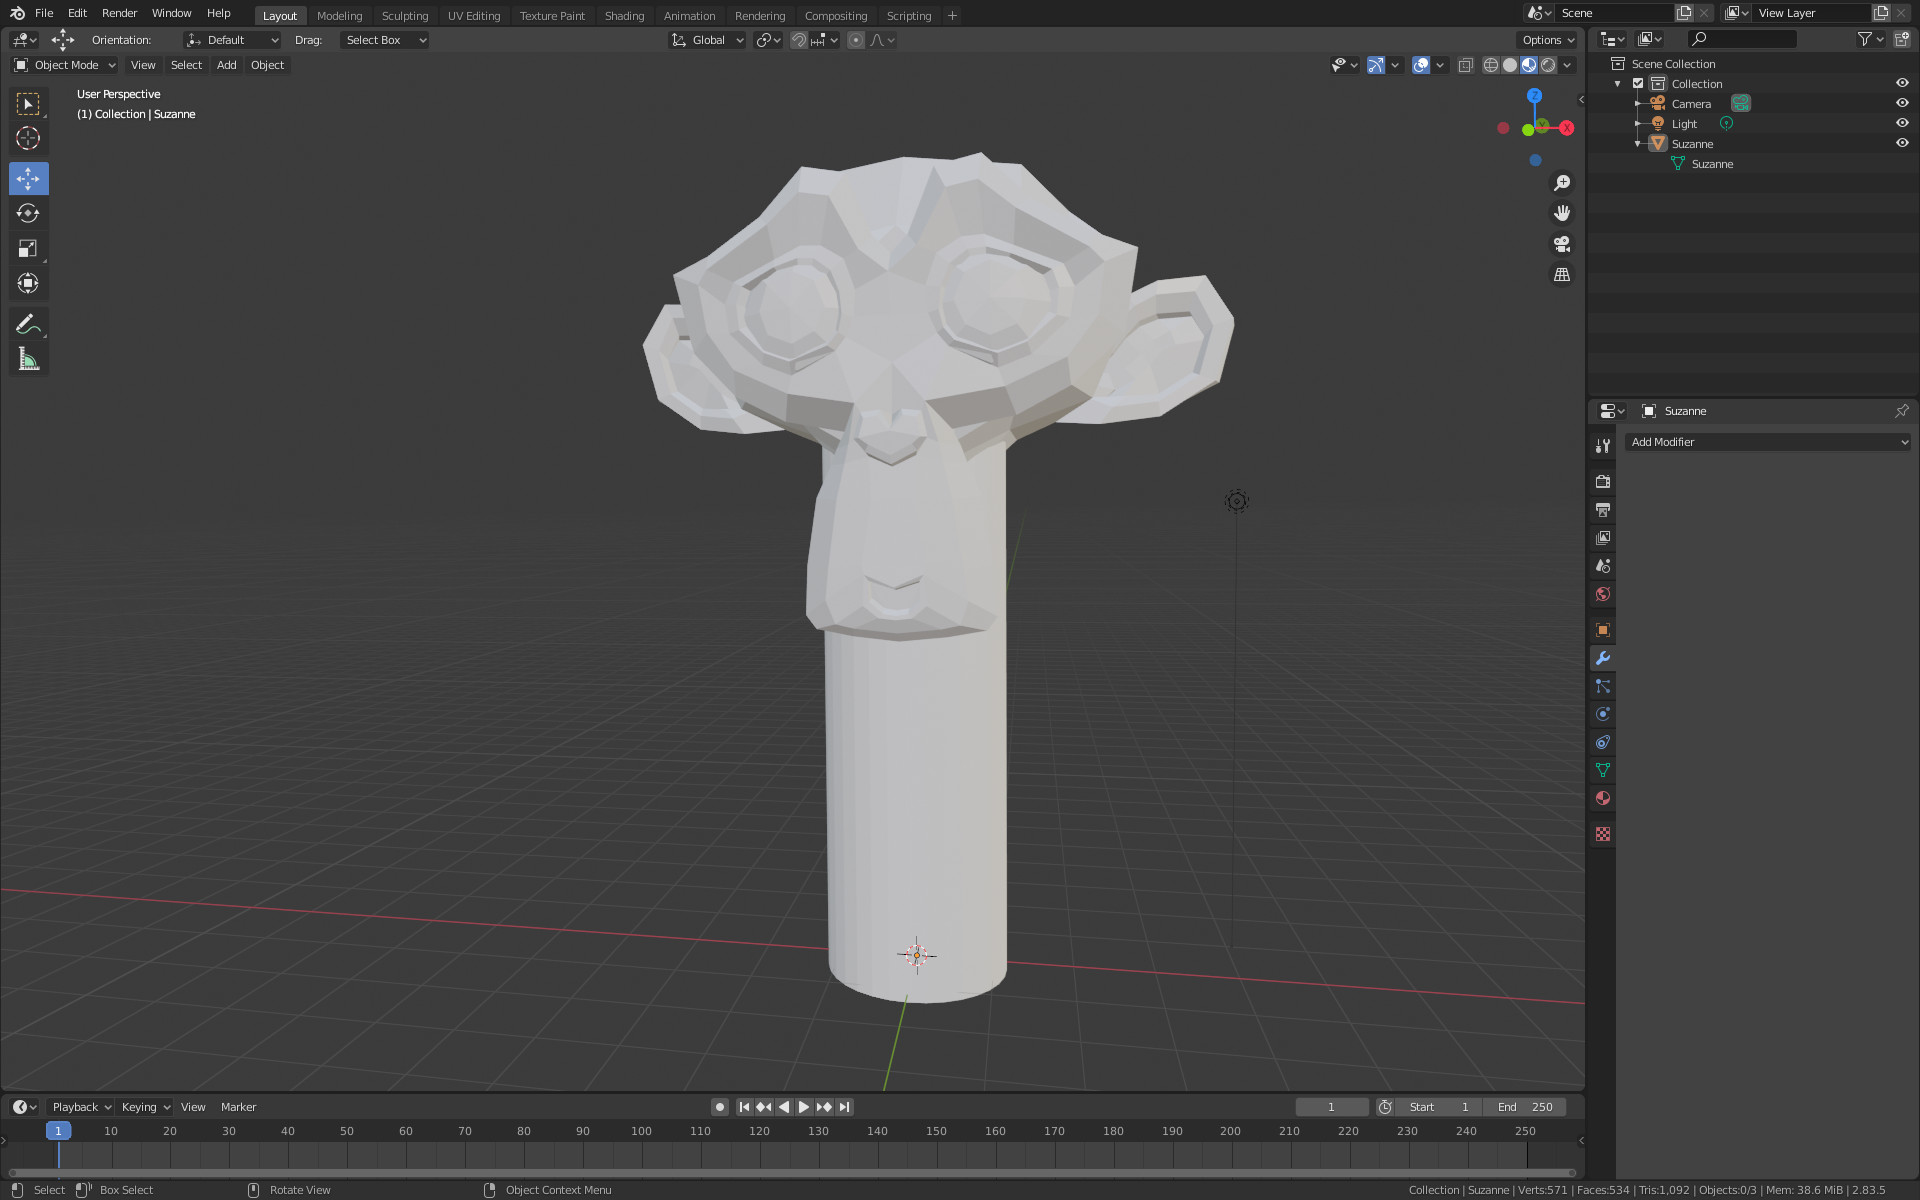
Task: Open Physics properties tab
Action: 1603,714
